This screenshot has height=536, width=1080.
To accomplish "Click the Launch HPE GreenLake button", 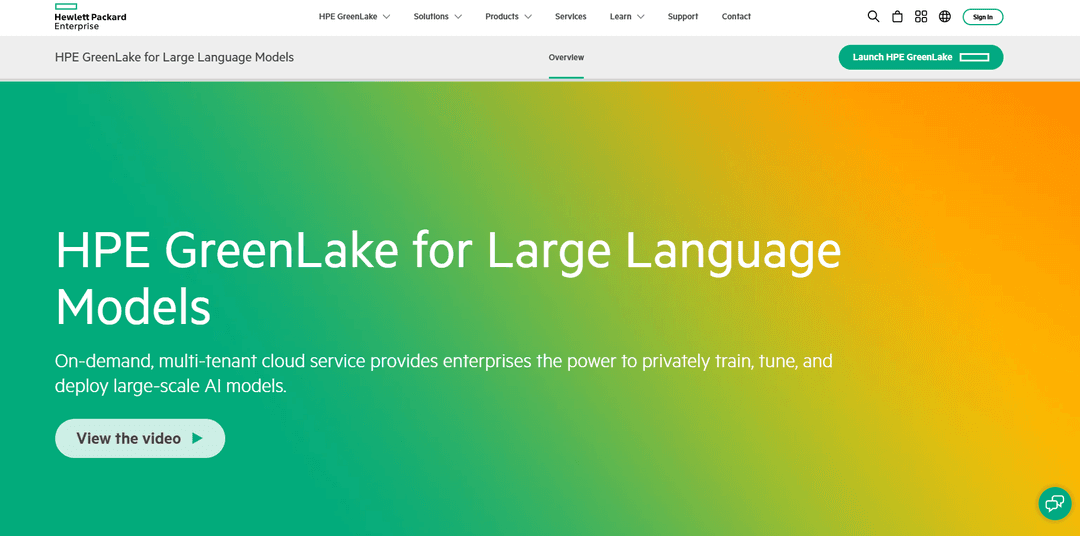I will point(920,57).
